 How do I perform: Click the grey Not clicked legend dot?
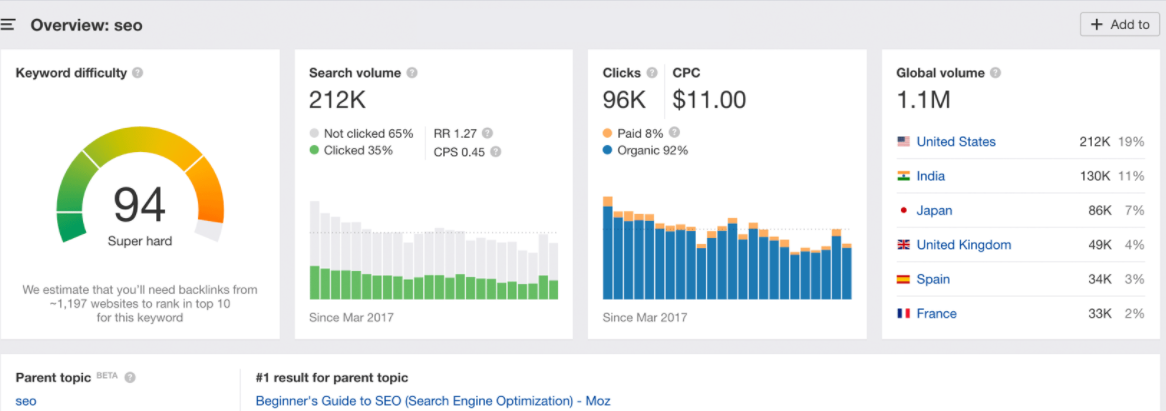click(315, 134)
